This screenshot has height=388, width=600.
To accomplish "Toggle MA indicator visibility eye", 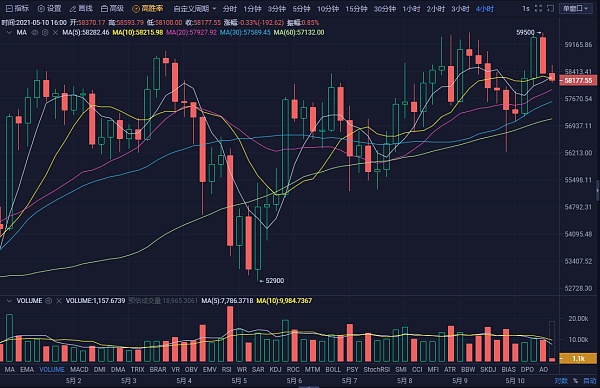I will pos(34,33).
